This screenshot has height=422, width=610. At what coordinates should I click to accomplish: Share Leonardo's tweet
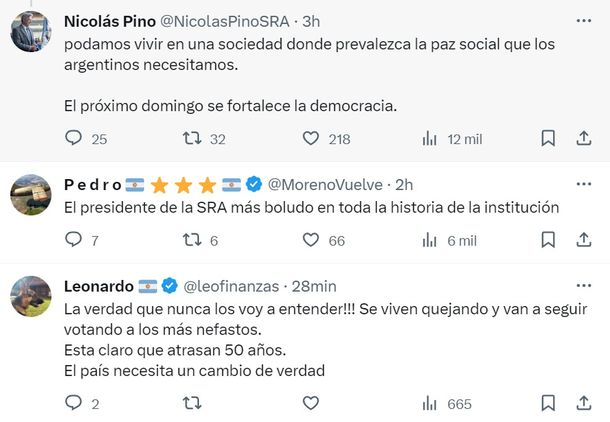coord(584,403)
